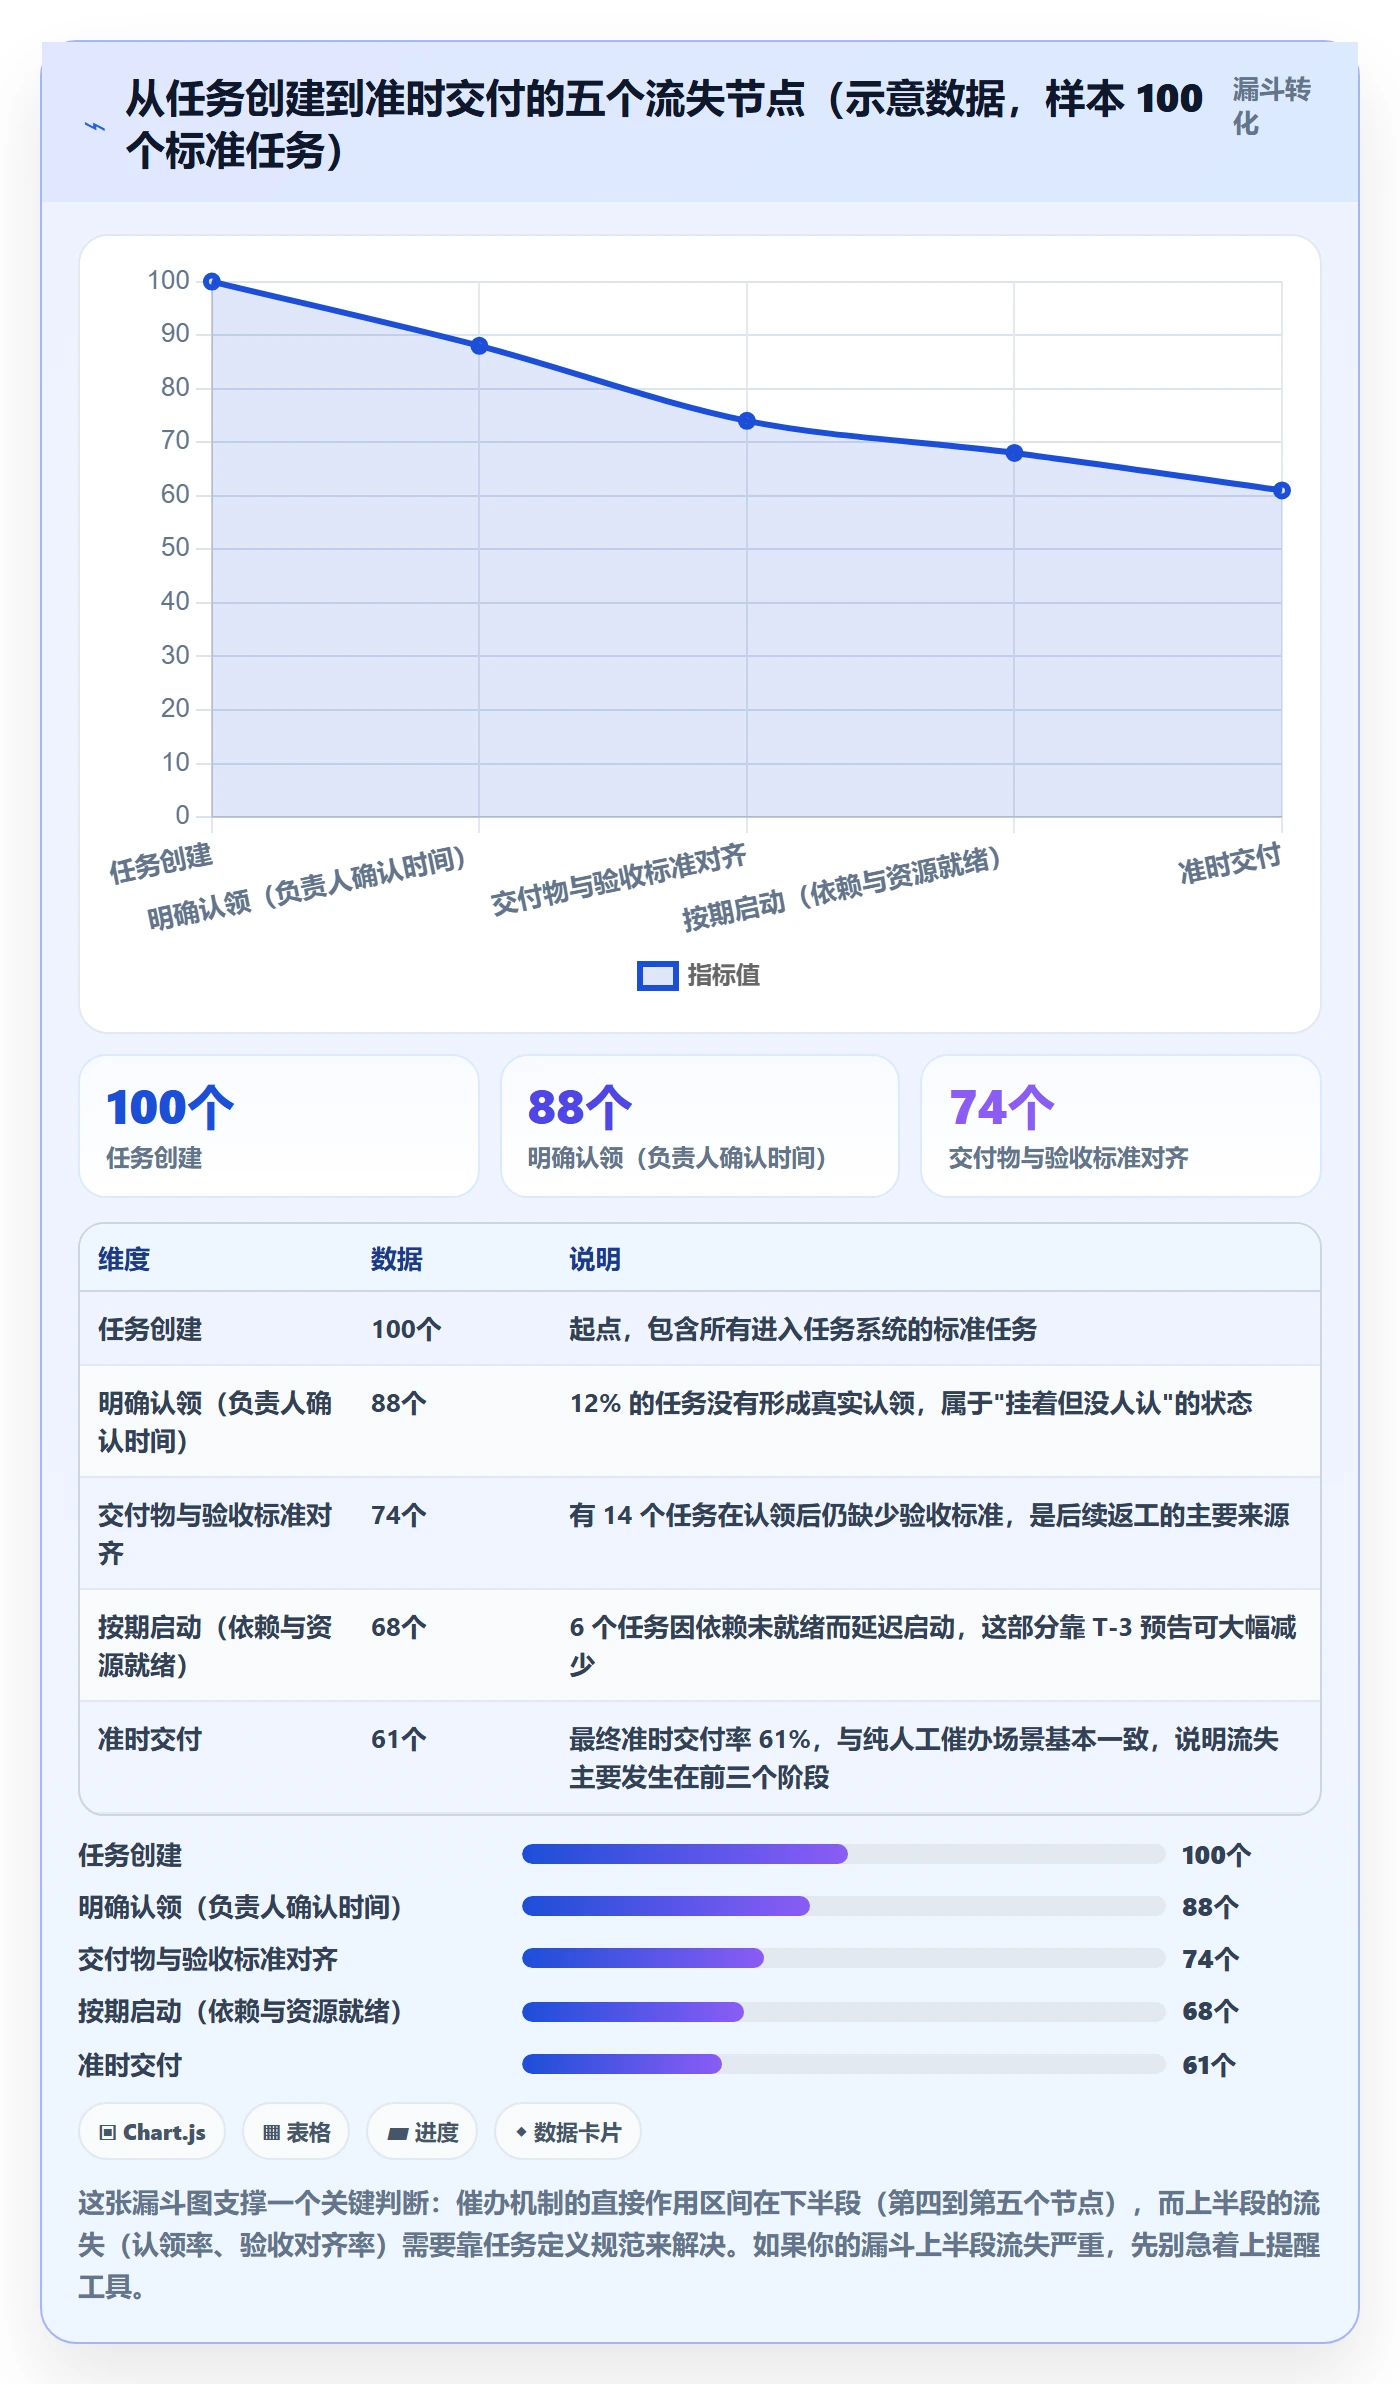Click the 进度 tag chip
1400x2384 pixels.
pyautogui.click(x=422, y=2132)
